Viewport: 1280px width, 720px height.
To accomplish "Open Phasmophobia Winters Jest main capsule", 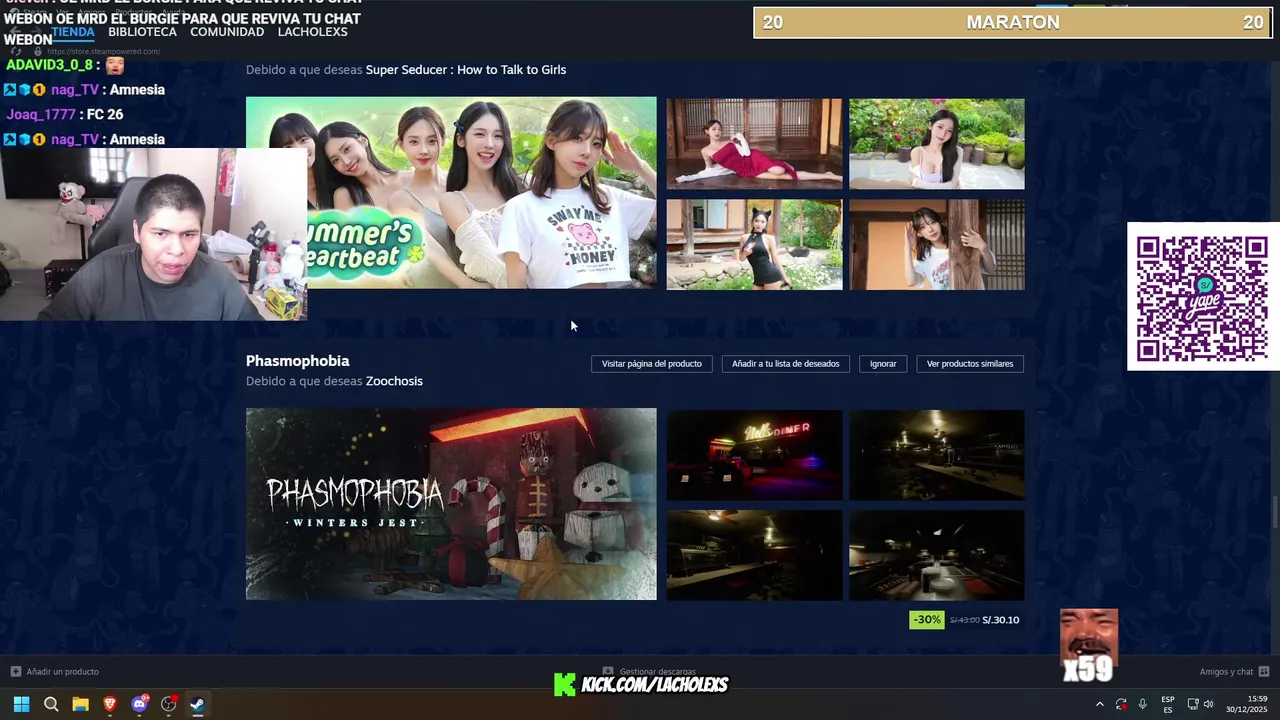I will pyautogui.click(x=451, y=504).
